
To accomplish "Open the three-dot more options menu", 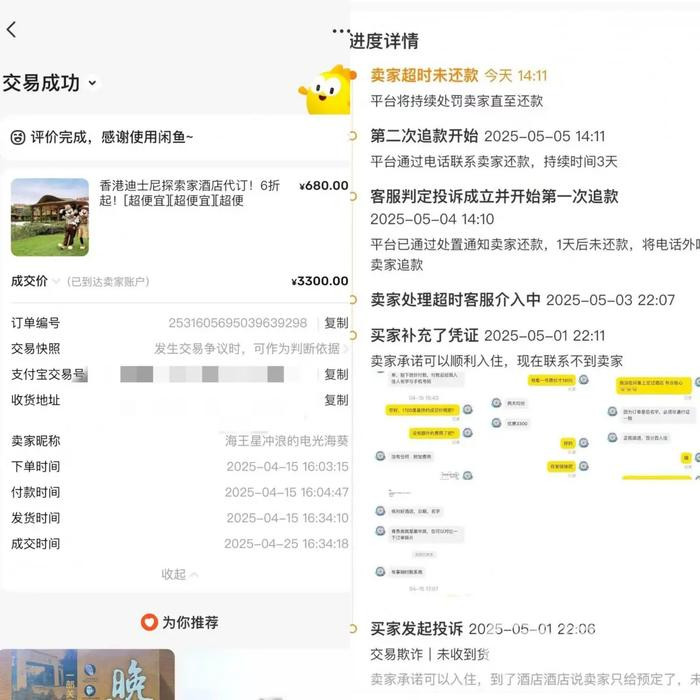I will [x=341, y=31].
